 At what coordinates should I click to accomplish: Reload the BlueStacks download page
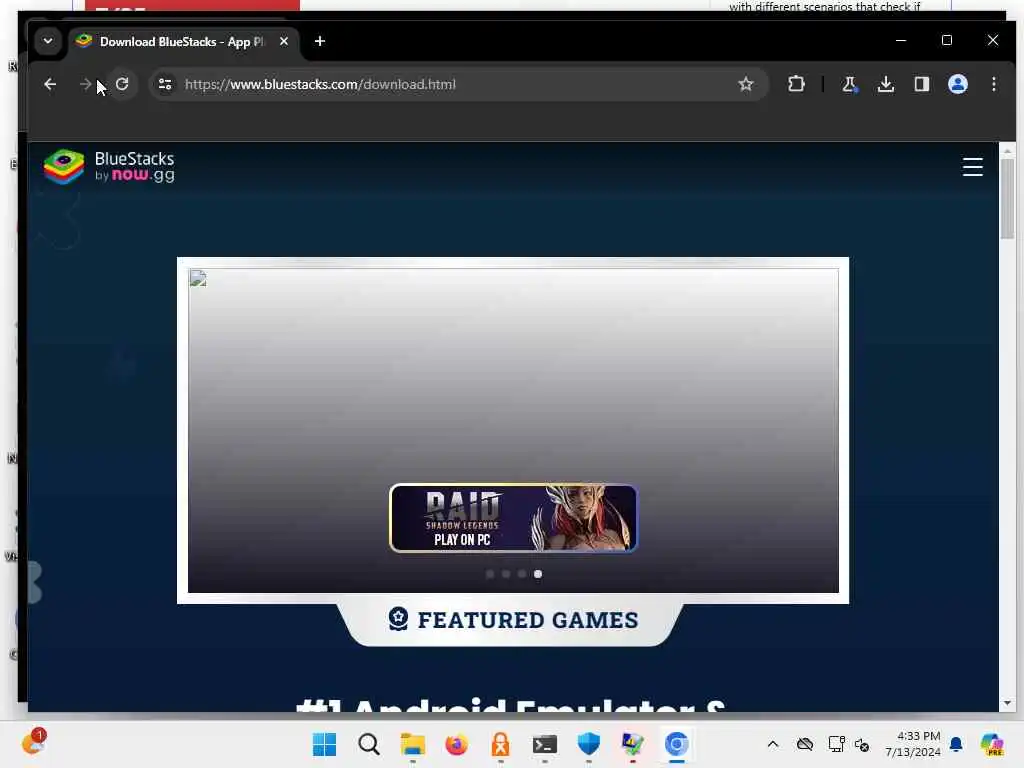pyautogui.click(x=122, y=84)
